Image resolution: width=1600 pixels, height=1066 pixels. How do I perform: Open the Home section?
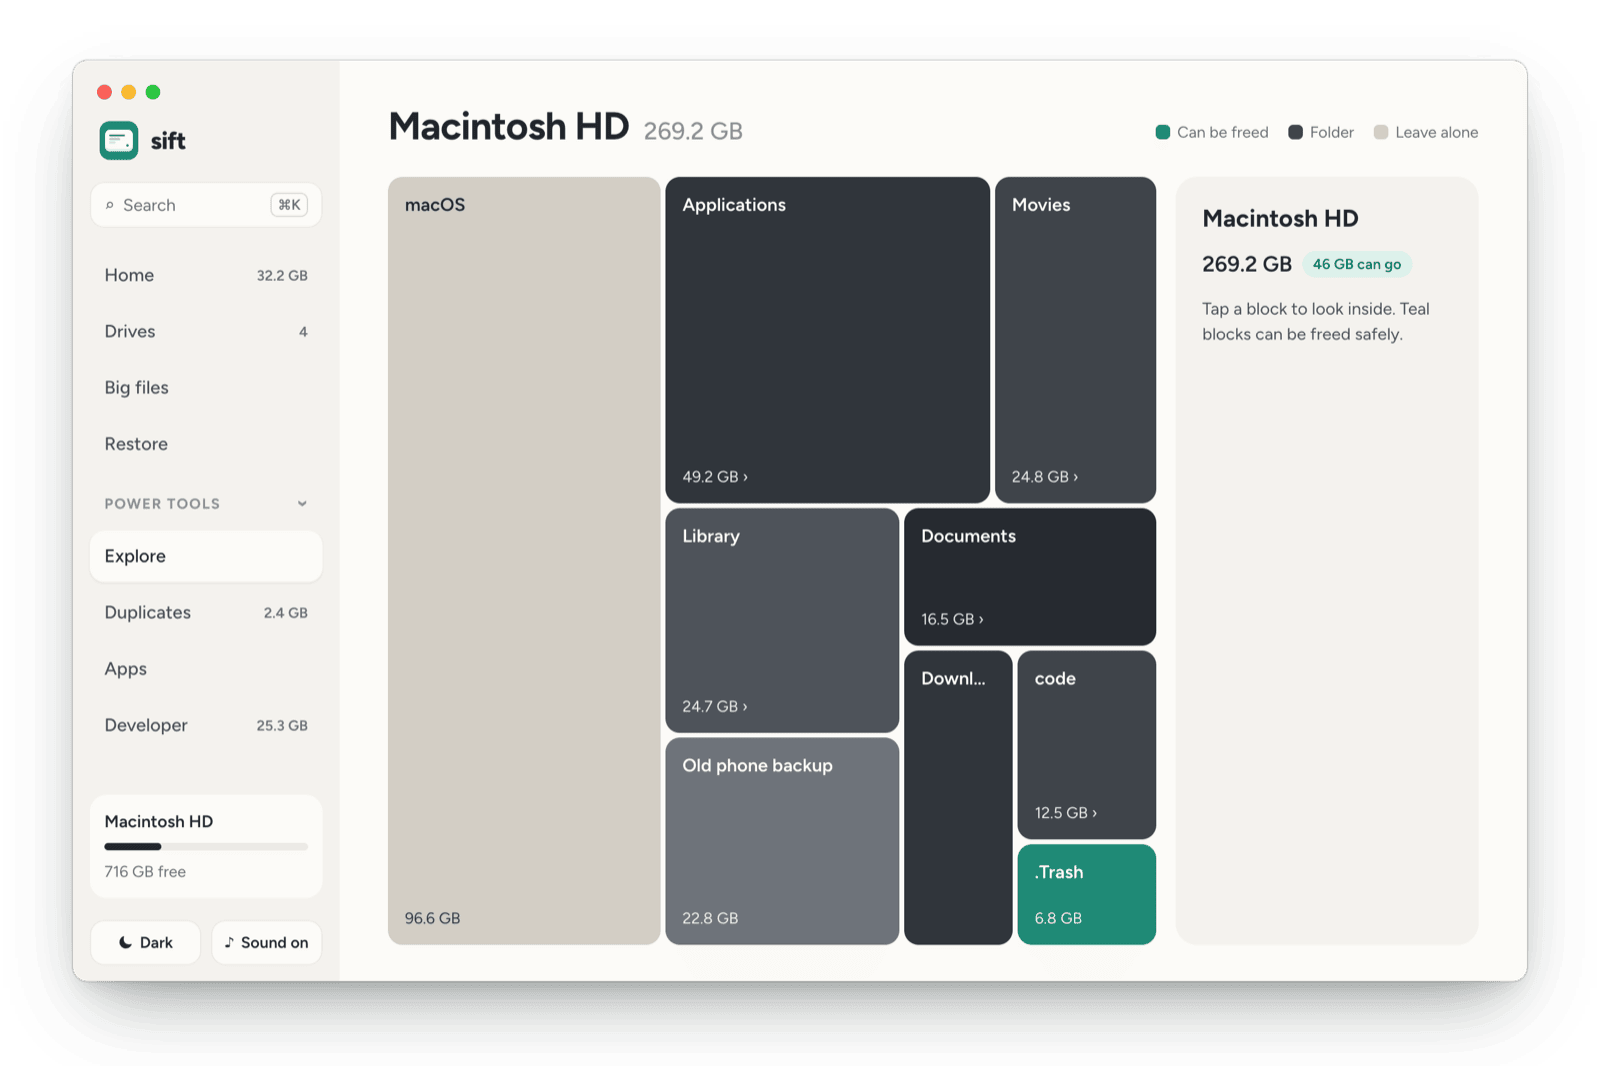click(206, 275)
